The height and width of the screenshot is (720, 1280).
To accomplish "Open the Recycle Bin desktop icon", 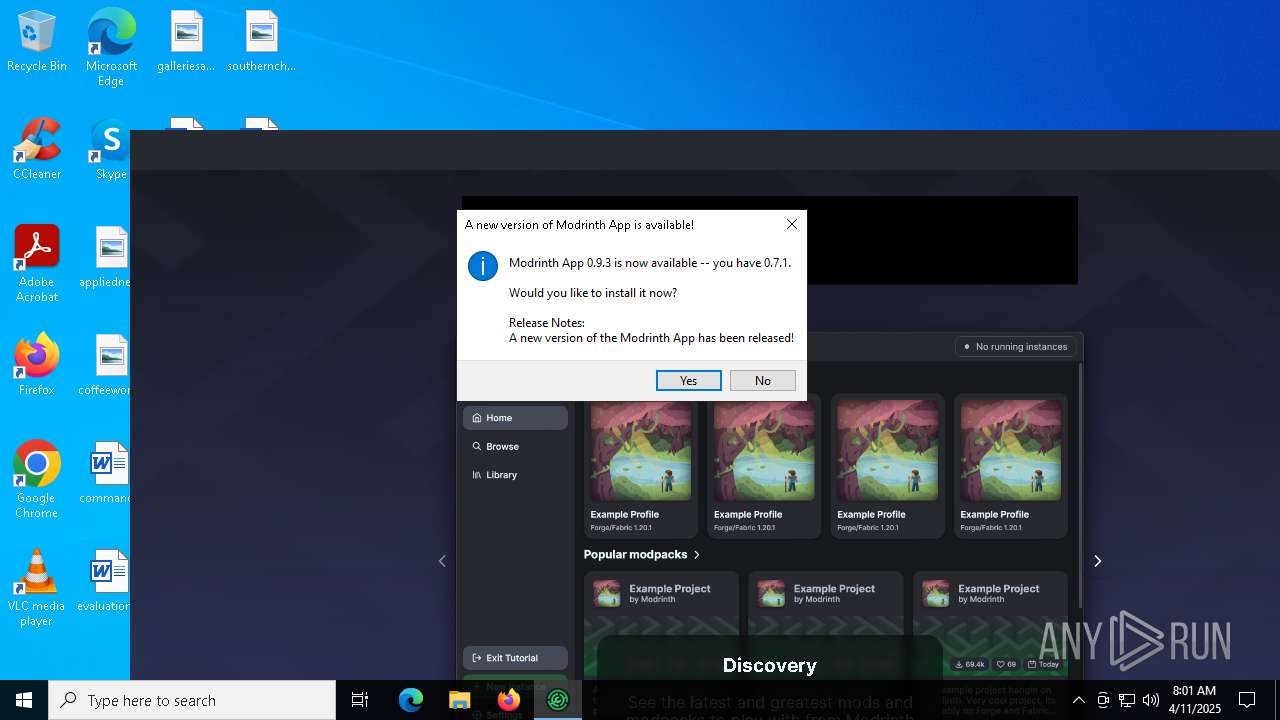I will point(37,42).
